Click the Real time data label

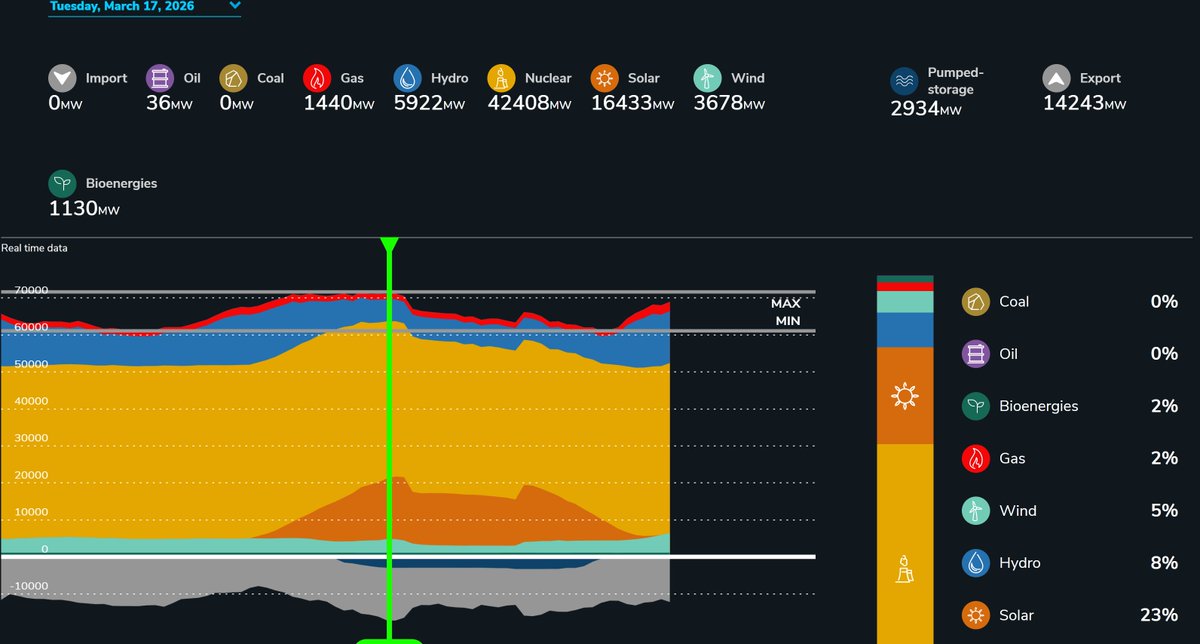pos(34,247)
